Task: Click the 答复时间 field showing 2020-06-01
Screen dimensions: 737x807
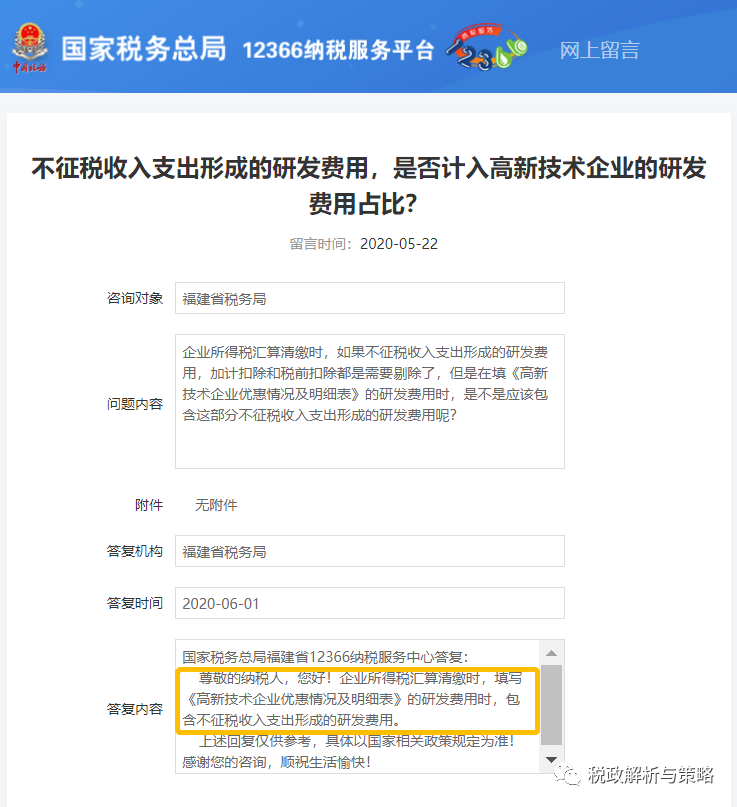Action: (369, 603)
